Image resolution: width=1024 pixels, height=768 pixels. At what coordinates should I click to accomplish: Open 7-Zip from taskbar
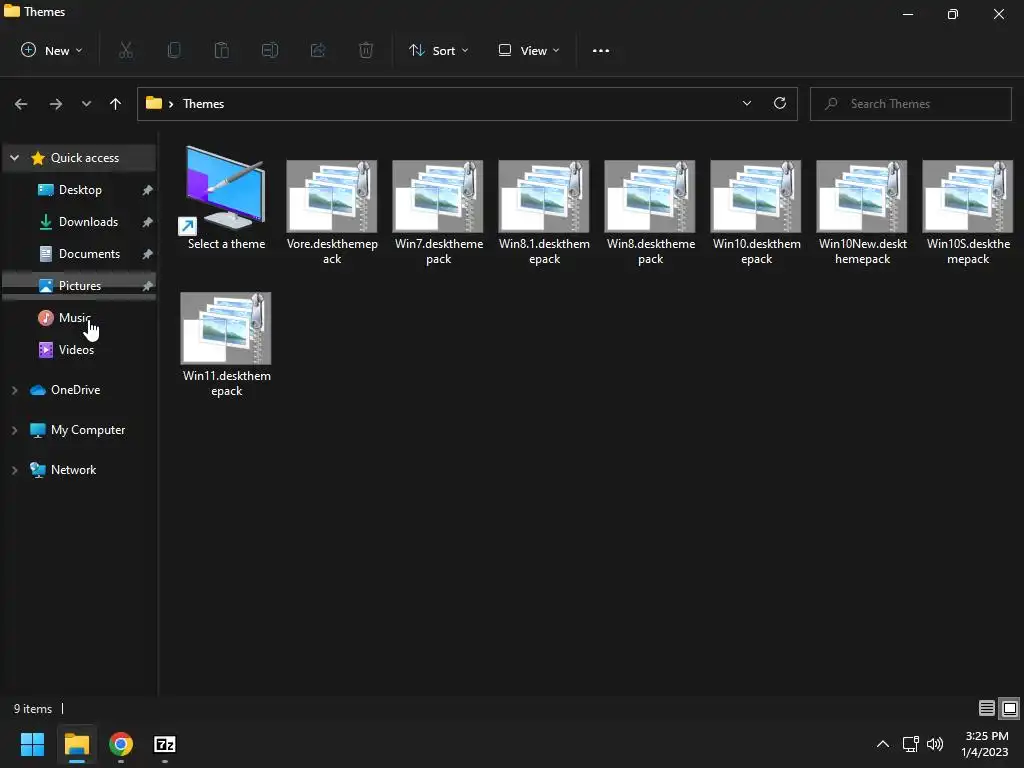(x=165, y=744)
